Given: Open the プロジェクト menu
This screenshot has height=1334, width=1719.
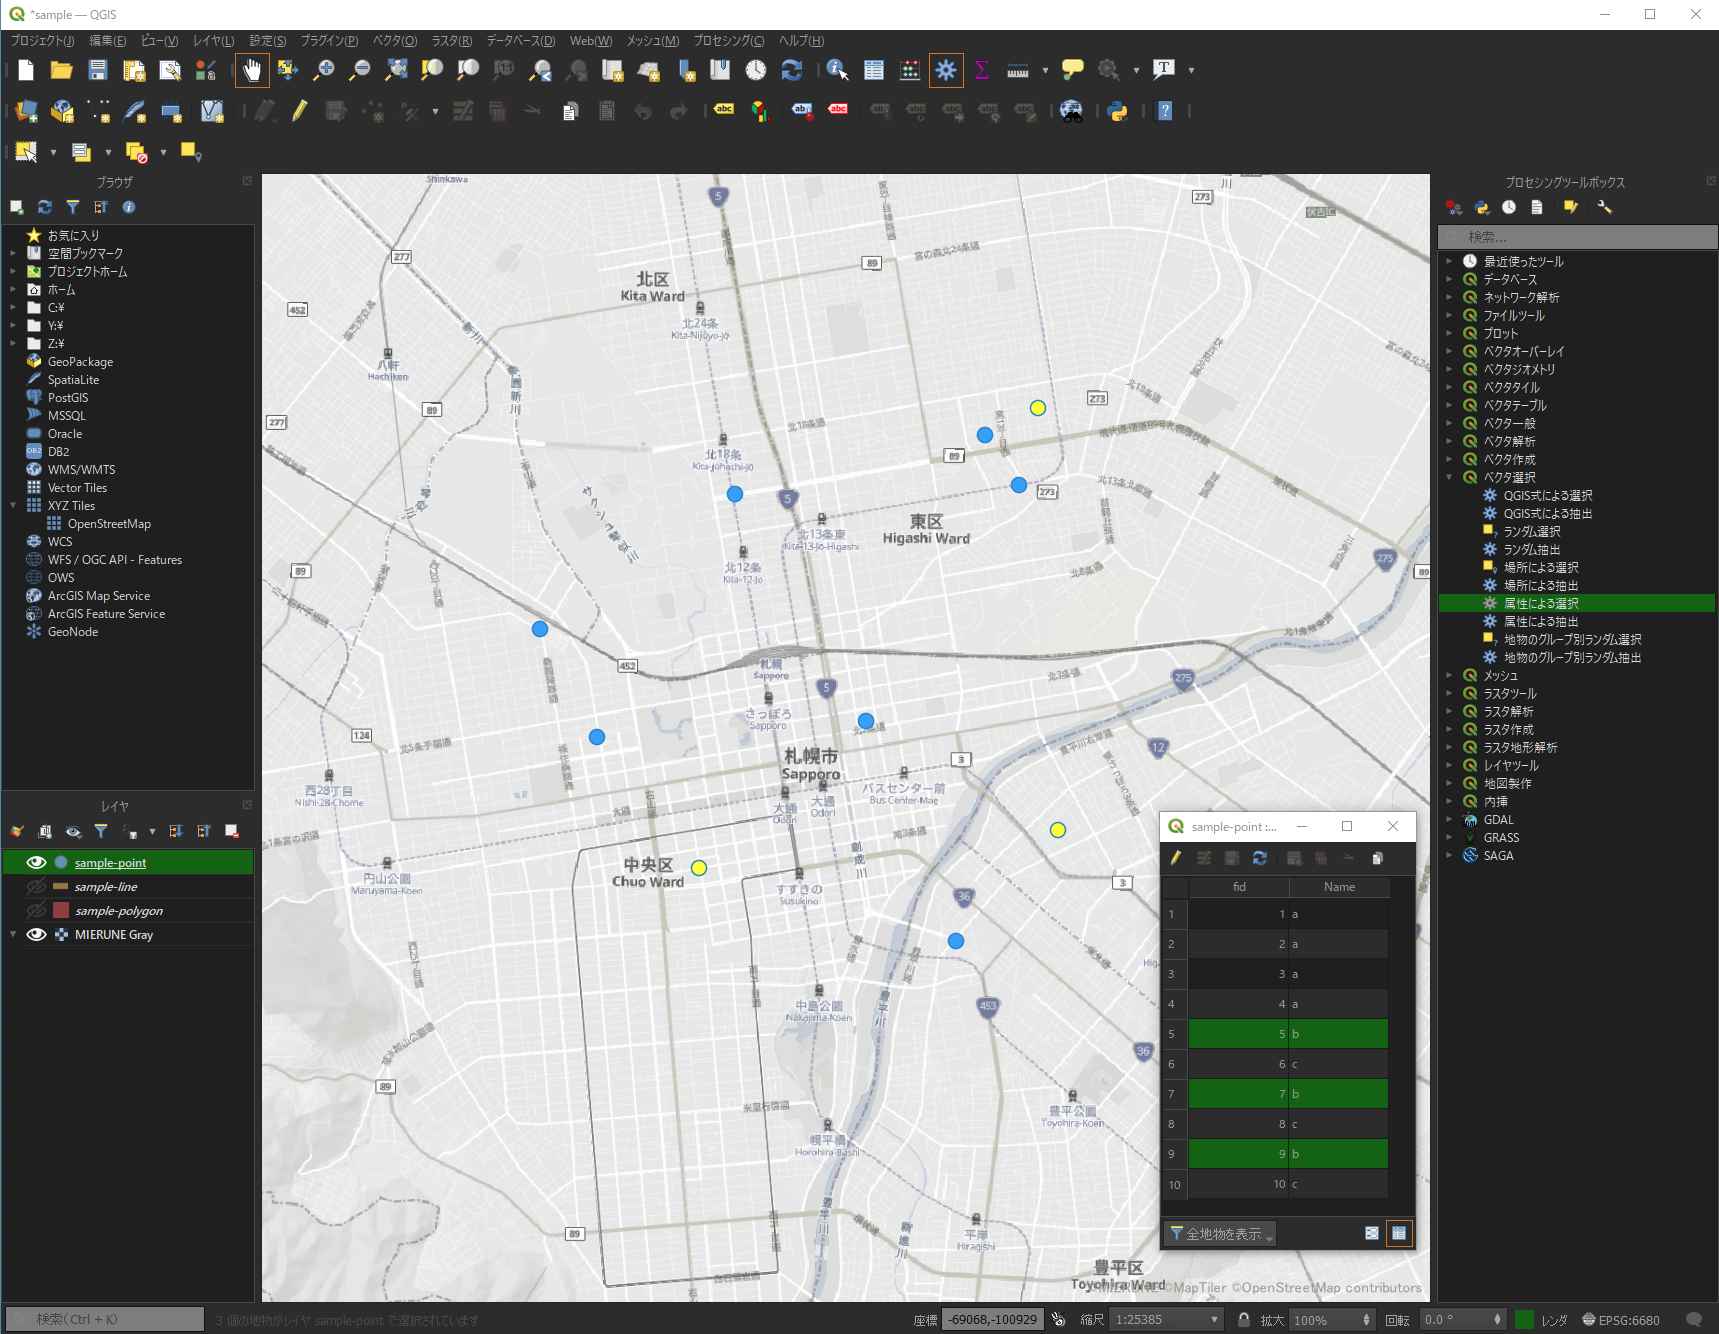Looking at the screenshot, I should (42, 41).
